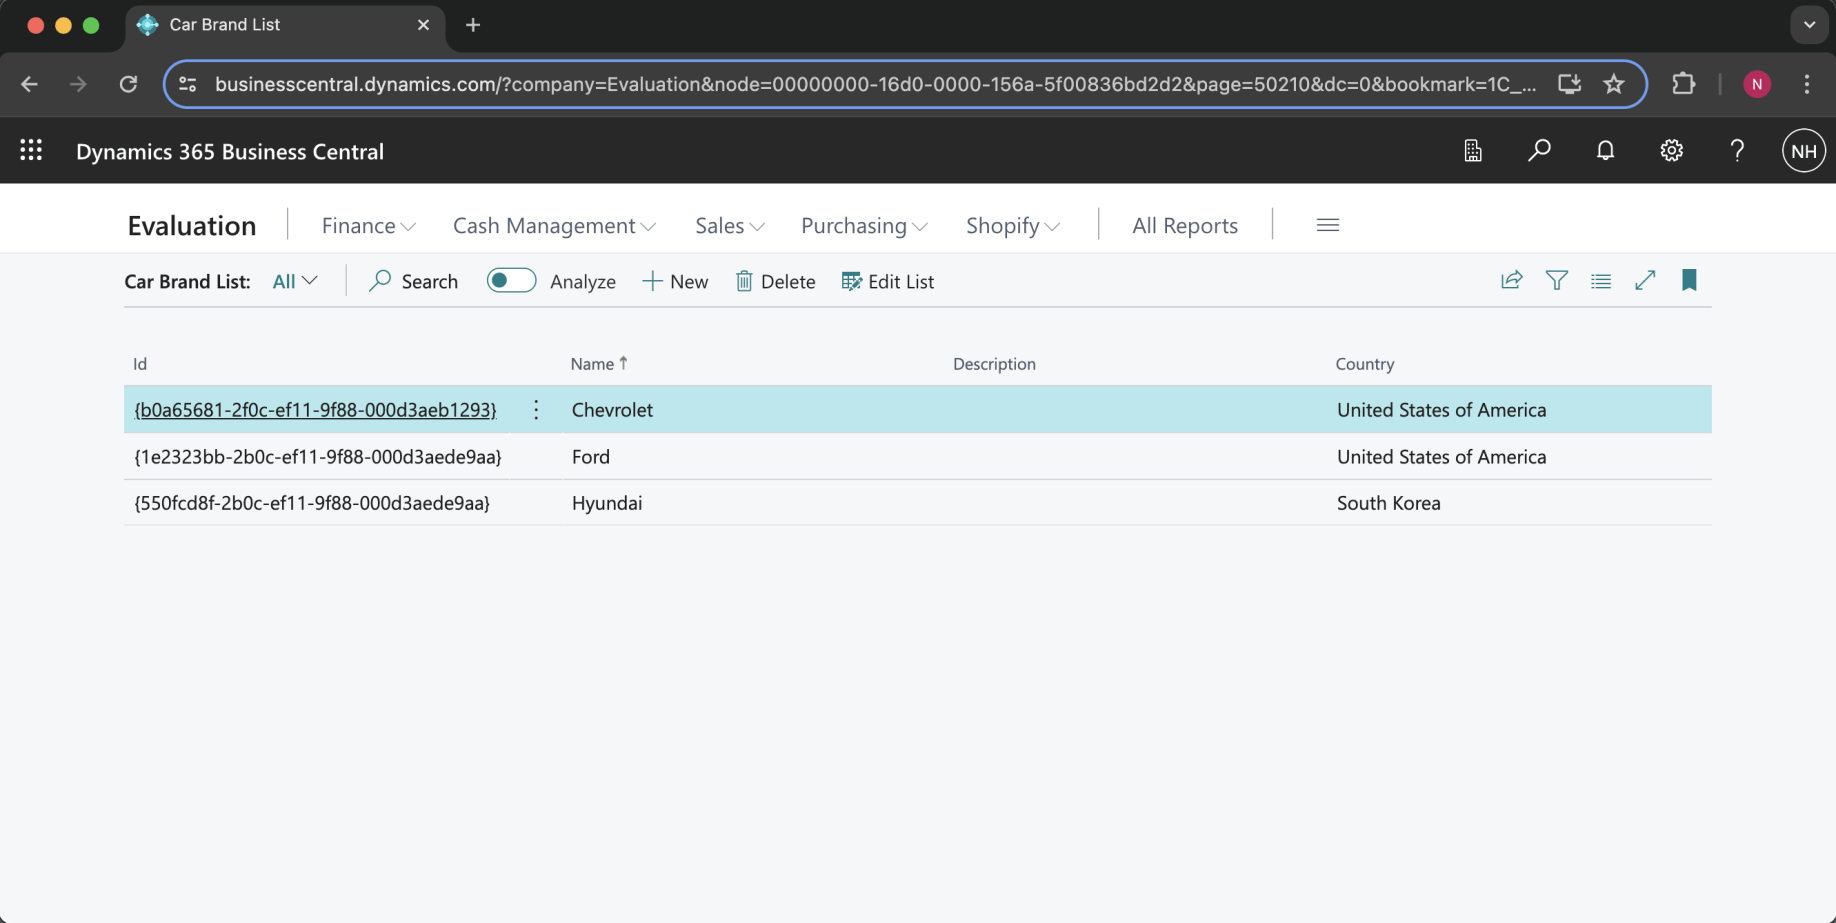
Task: Click the magnifier search icon in the header
Action: click(1539, 150)
